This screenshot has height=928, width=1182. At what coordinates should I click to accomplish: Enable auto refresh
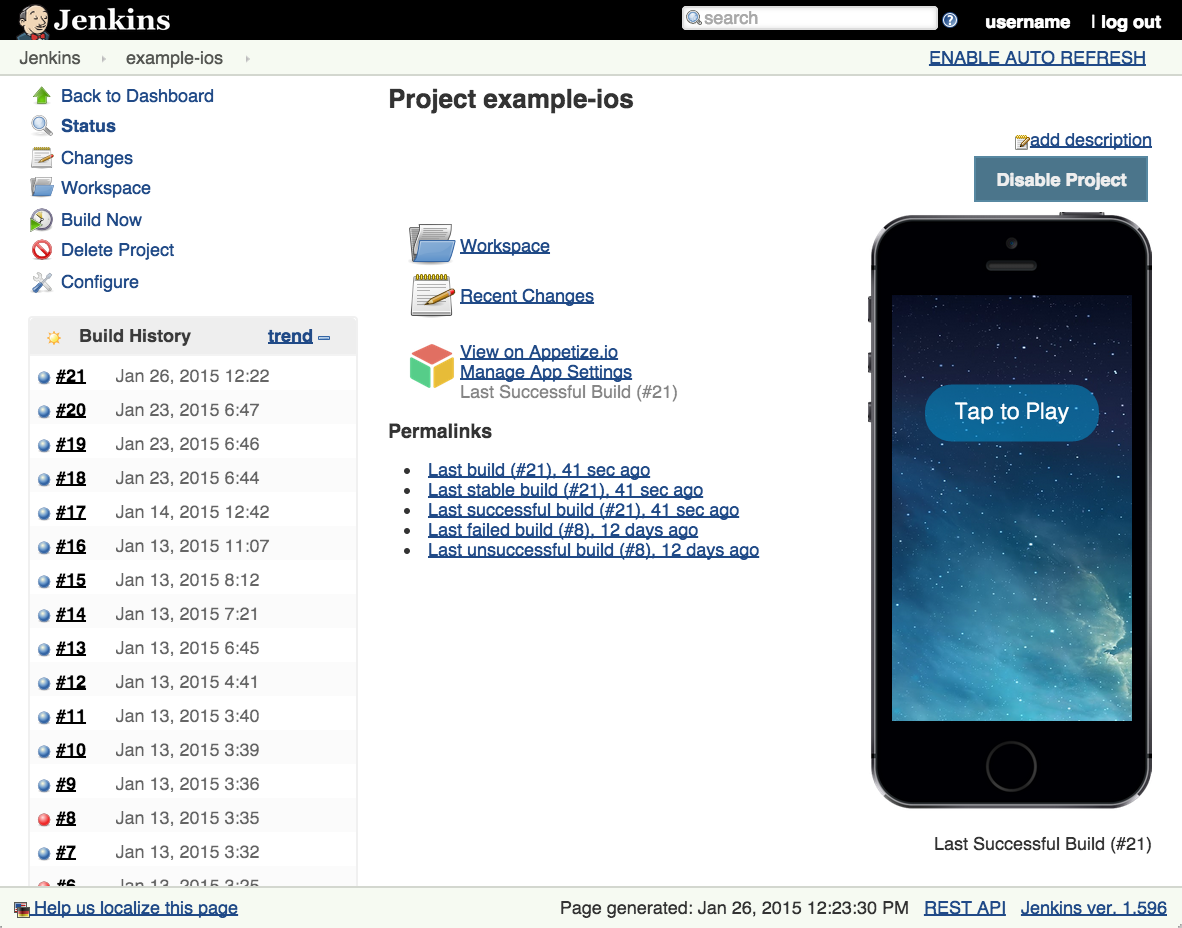click(x=1037, y=57)
